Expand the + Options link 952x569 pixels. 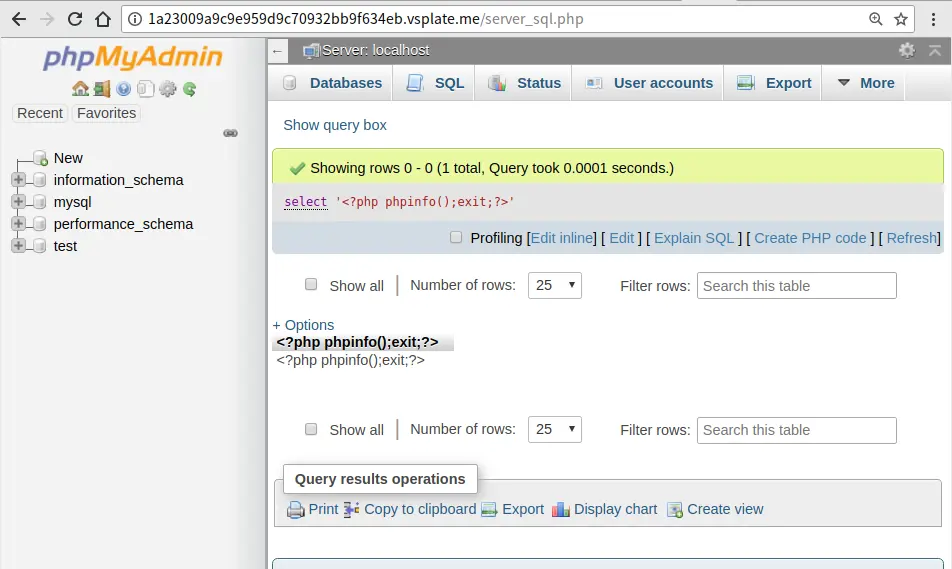click(x=303, y=325)
